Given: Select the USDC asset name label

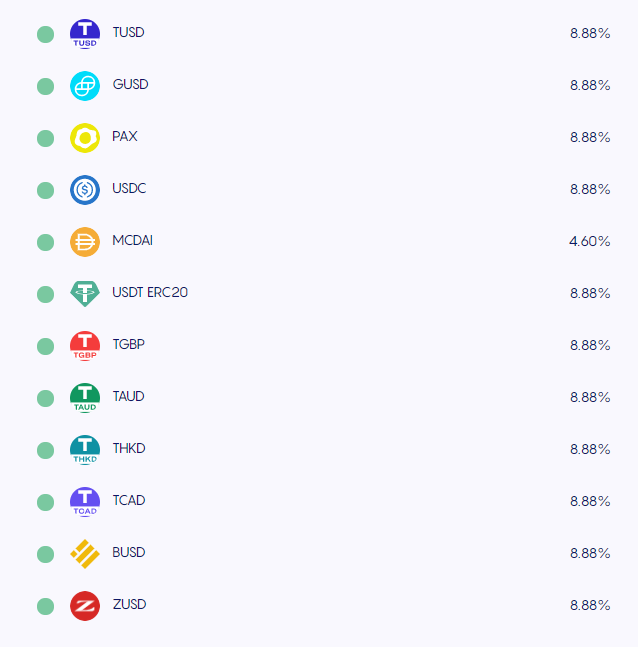Looking at the screenshot, I should tap(129, 188).
